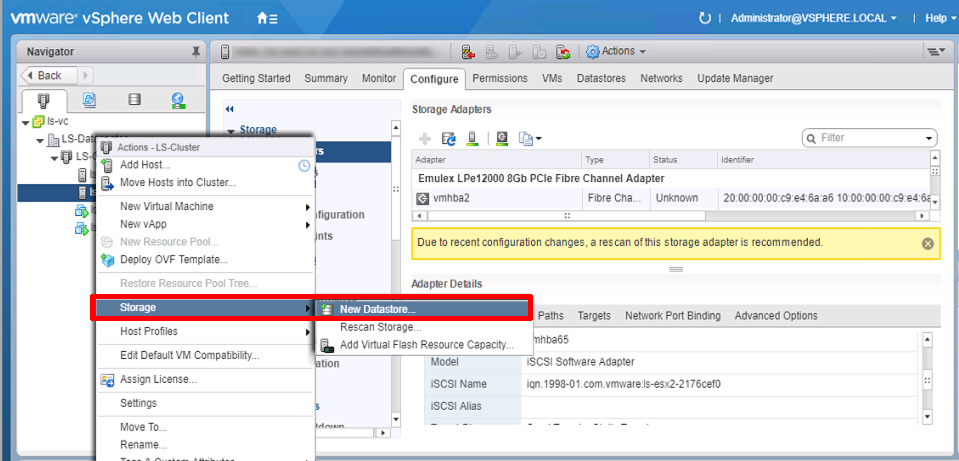Image resolution: width=959 pixels, height=461 pixels.
Task: Click the refresh icon in top header
Action: 705,18
